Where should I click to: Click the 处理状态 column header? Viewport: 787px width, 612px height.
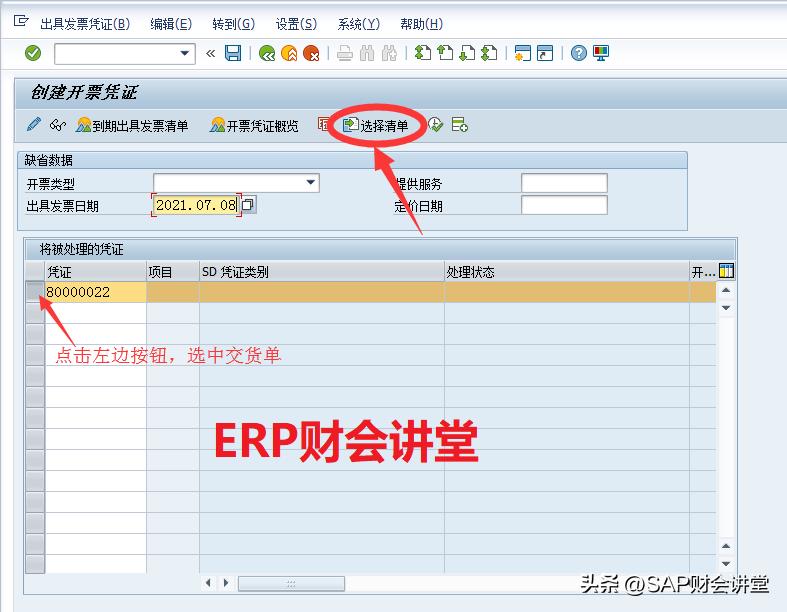[x=567, y=272]
